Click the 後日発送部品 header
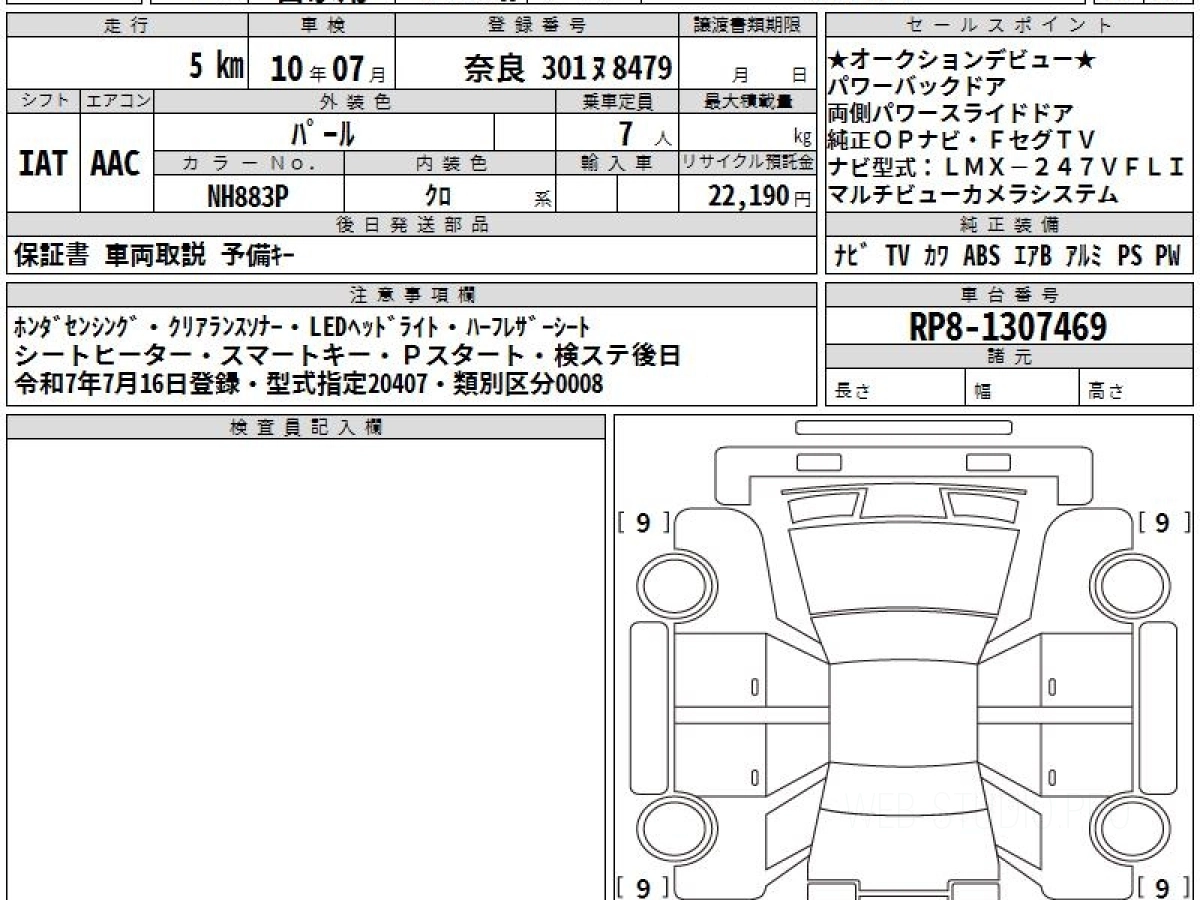The height and width of the screenshot is (900, 1200). [x=412, y=225]
